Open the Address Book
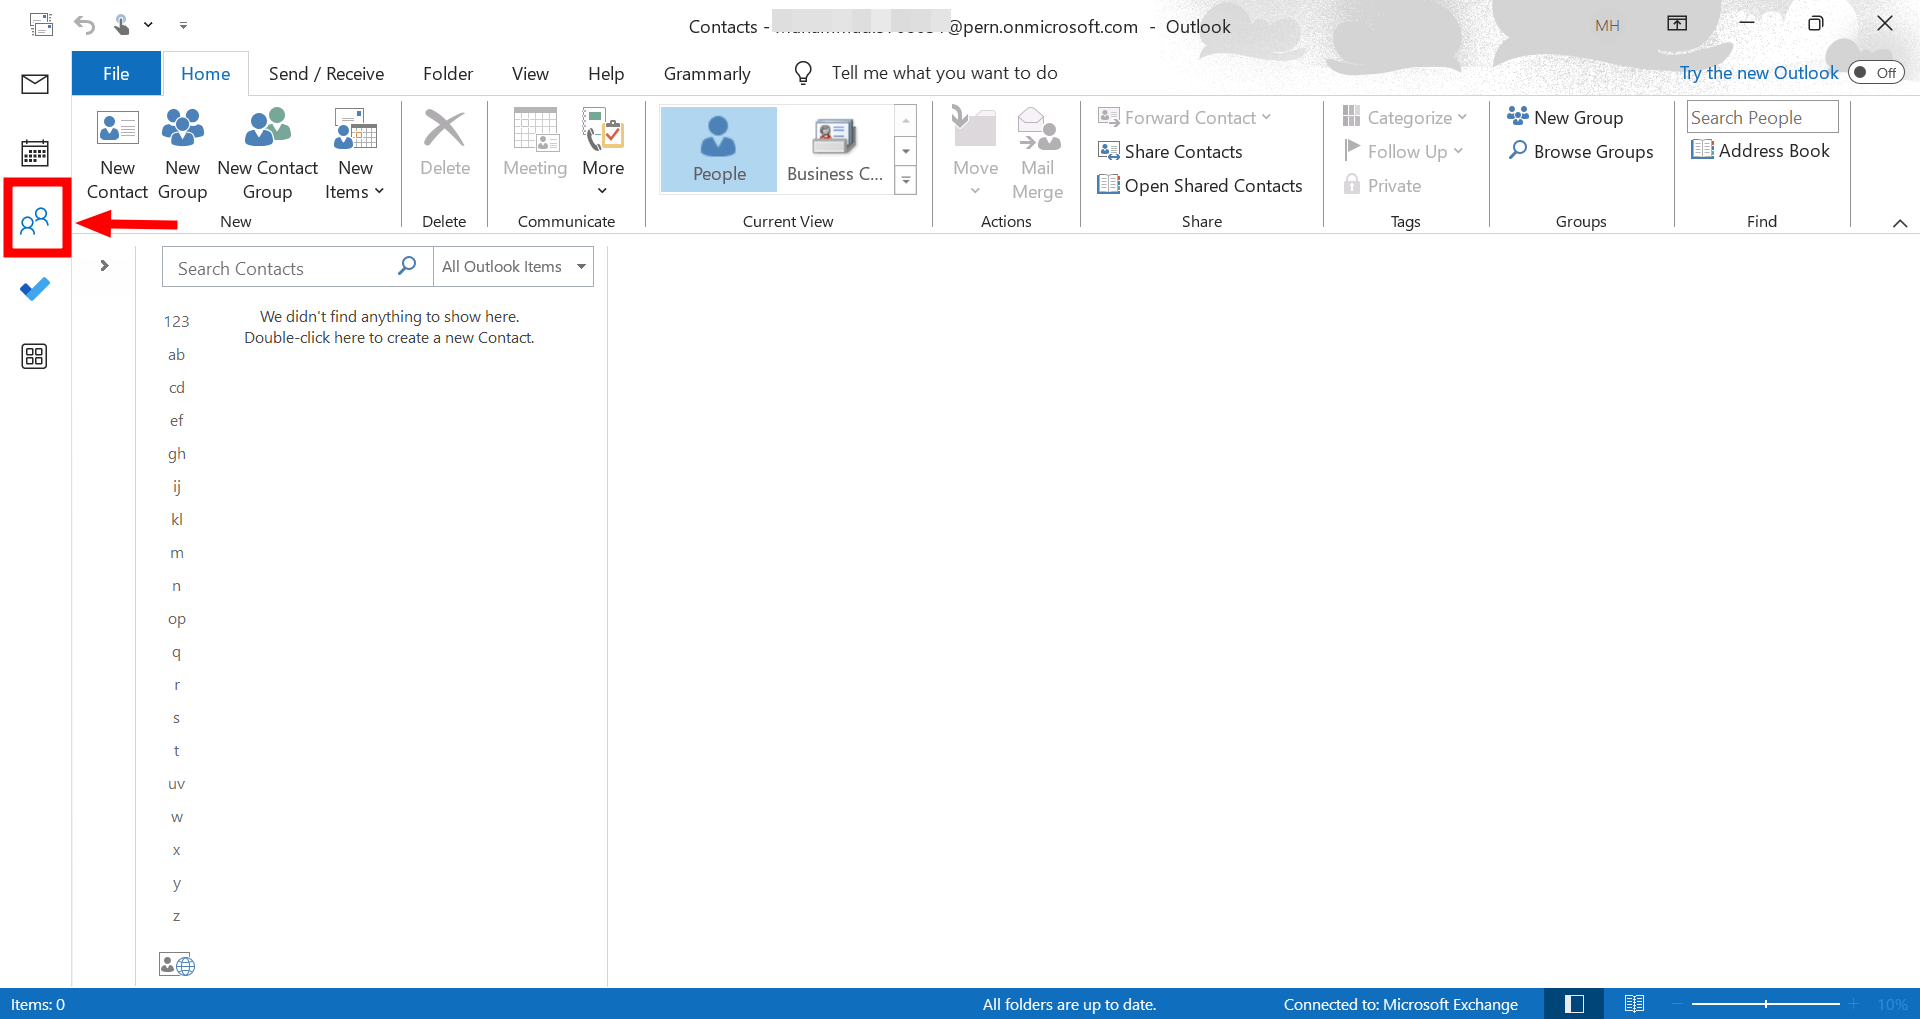Image resolution: width=1920 pixels, height=1019 pixels. coord(1761,151)
